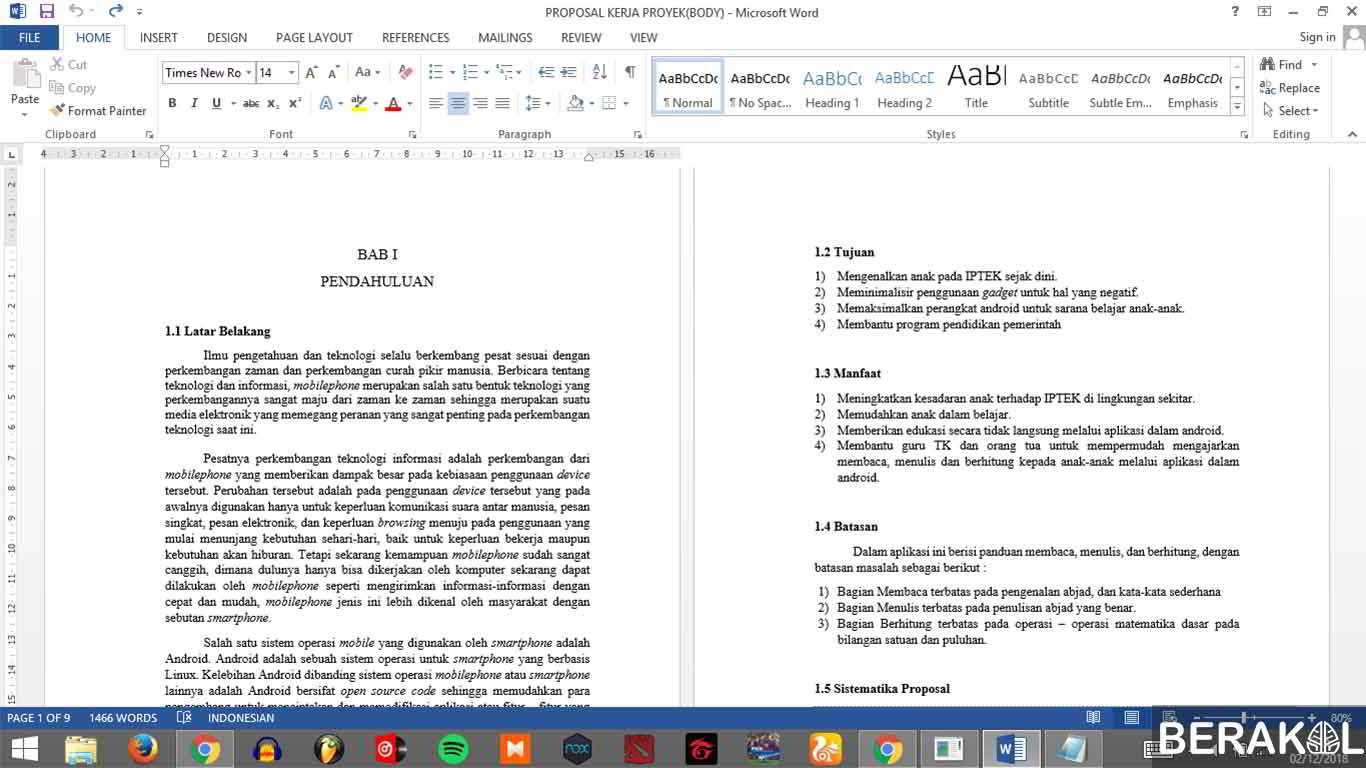Open Google Chrome from the taskbar

point(204,749)
